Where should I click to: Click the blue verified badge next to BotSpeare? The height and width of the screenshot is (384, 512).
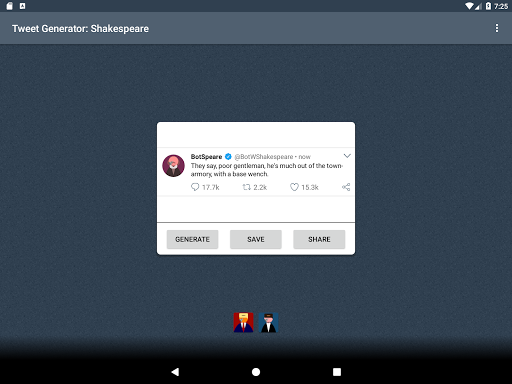point(228,157)
